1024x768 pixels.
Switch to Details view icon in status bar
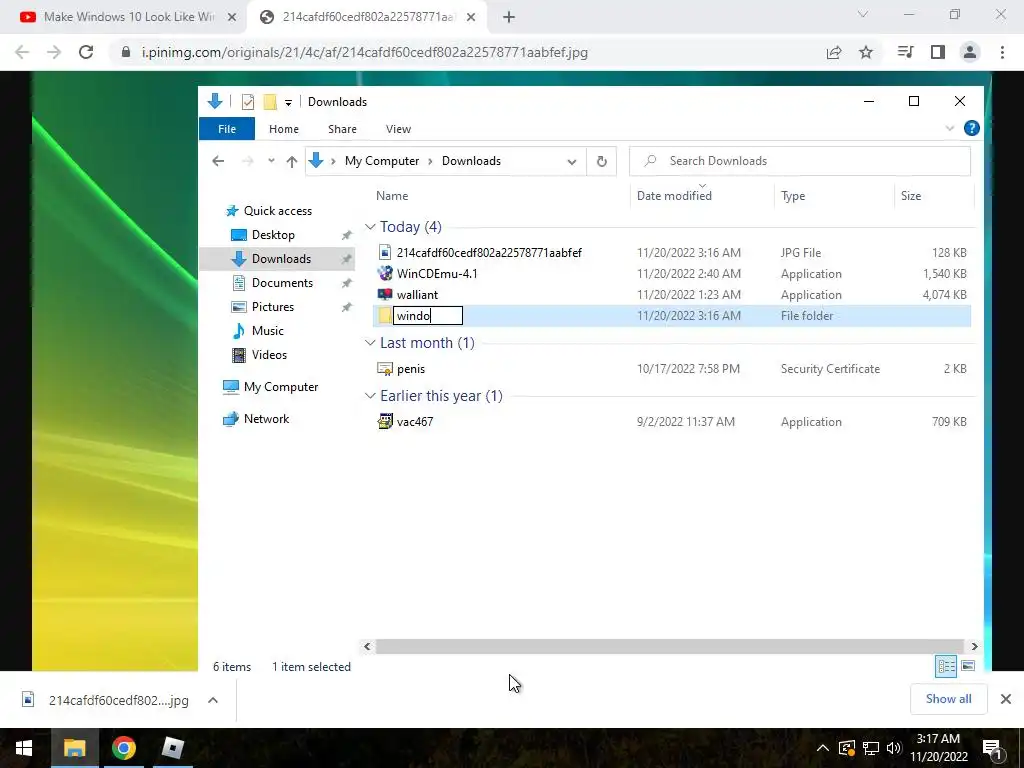[x=946, y=666]
